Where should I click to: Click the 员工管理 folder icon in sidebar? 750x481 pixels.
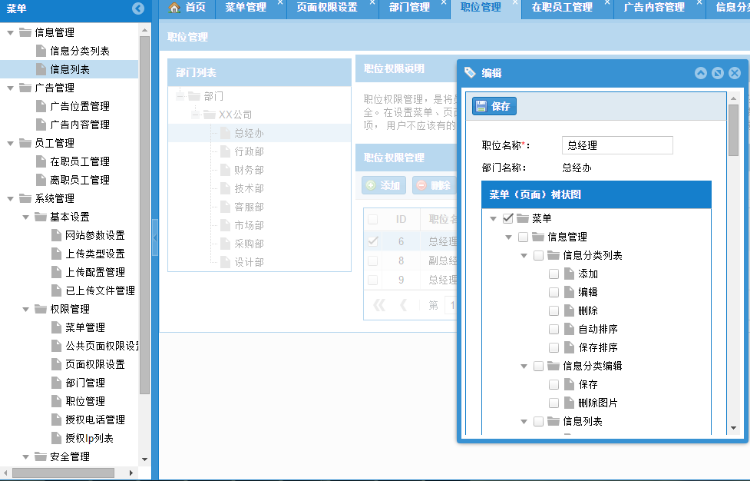25,143
